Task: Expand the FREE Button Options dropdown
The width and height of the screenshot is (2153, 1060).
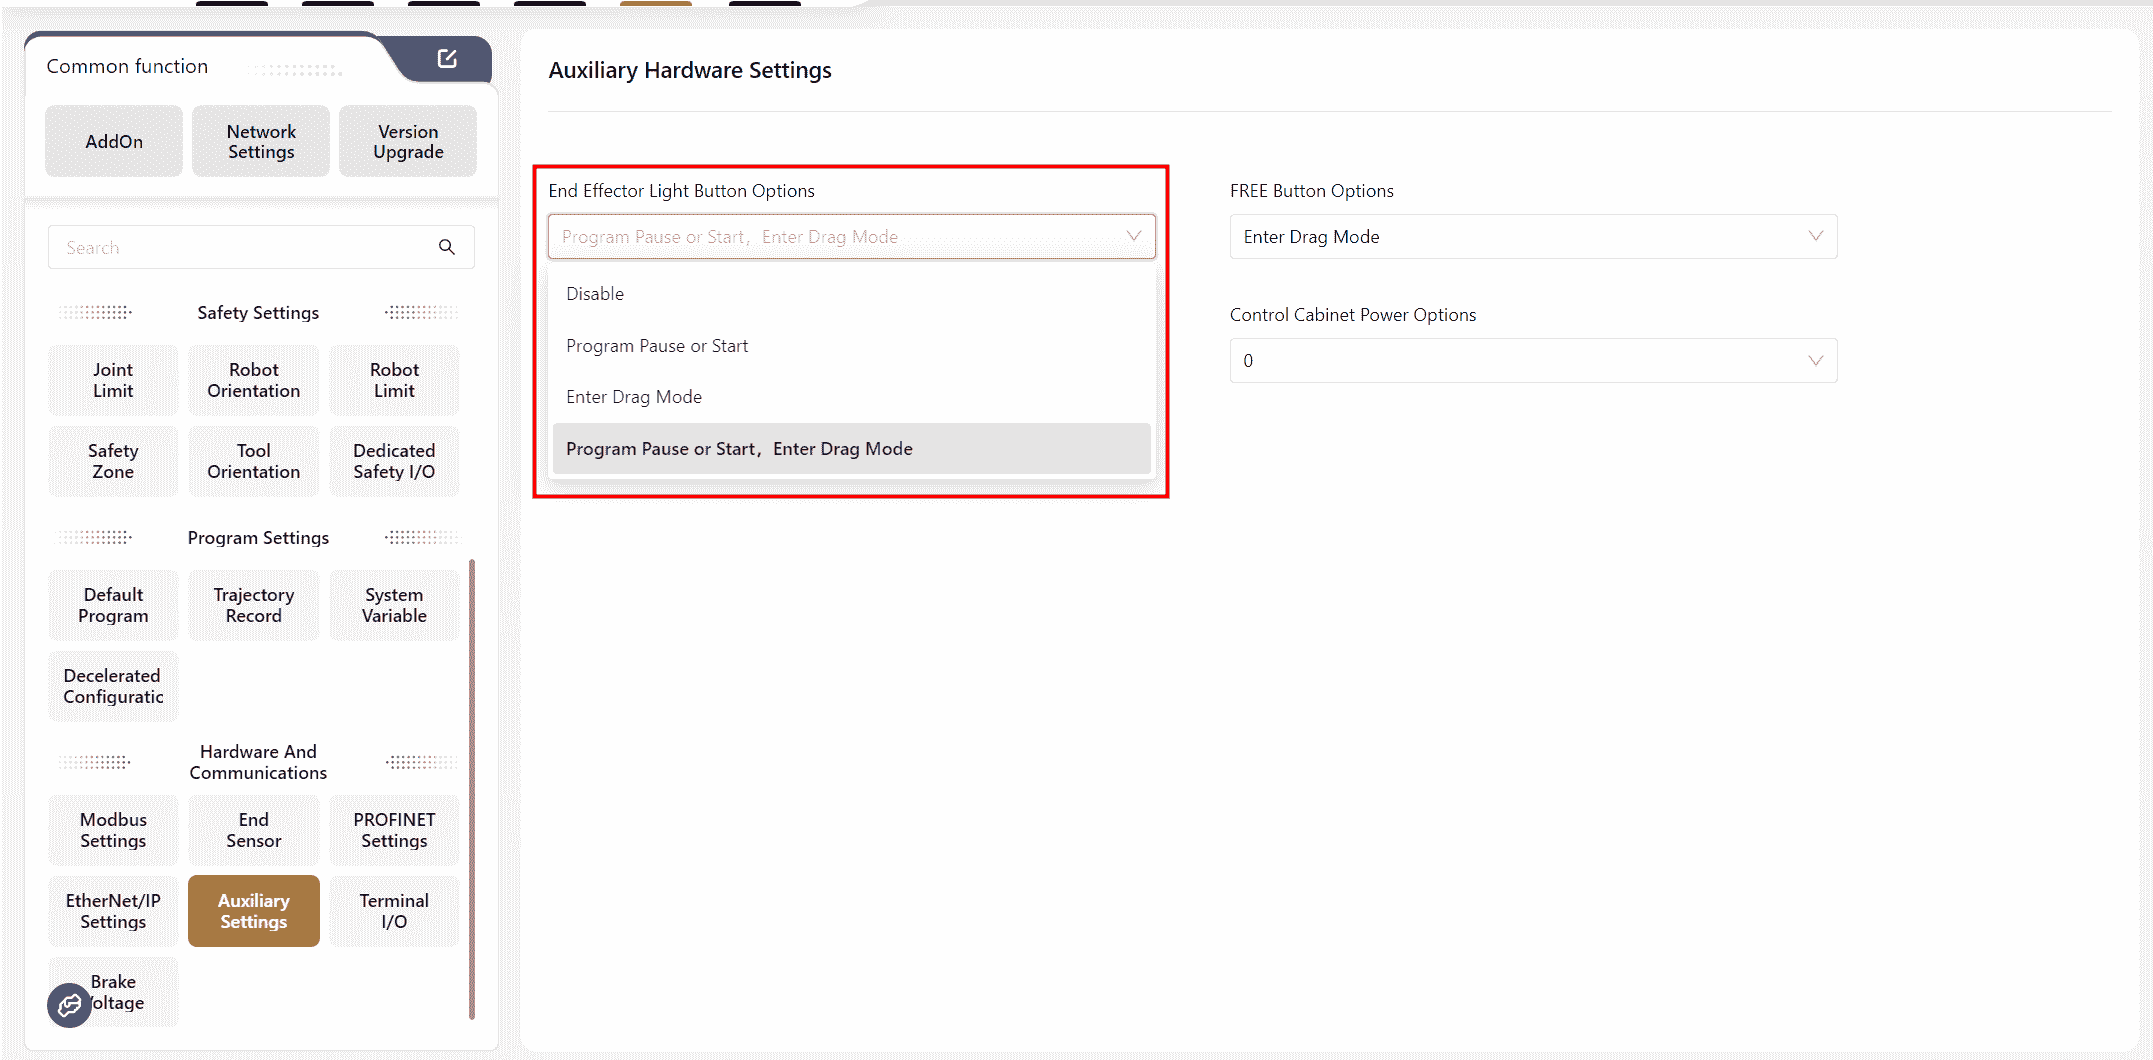Action: click(1532, 237)
